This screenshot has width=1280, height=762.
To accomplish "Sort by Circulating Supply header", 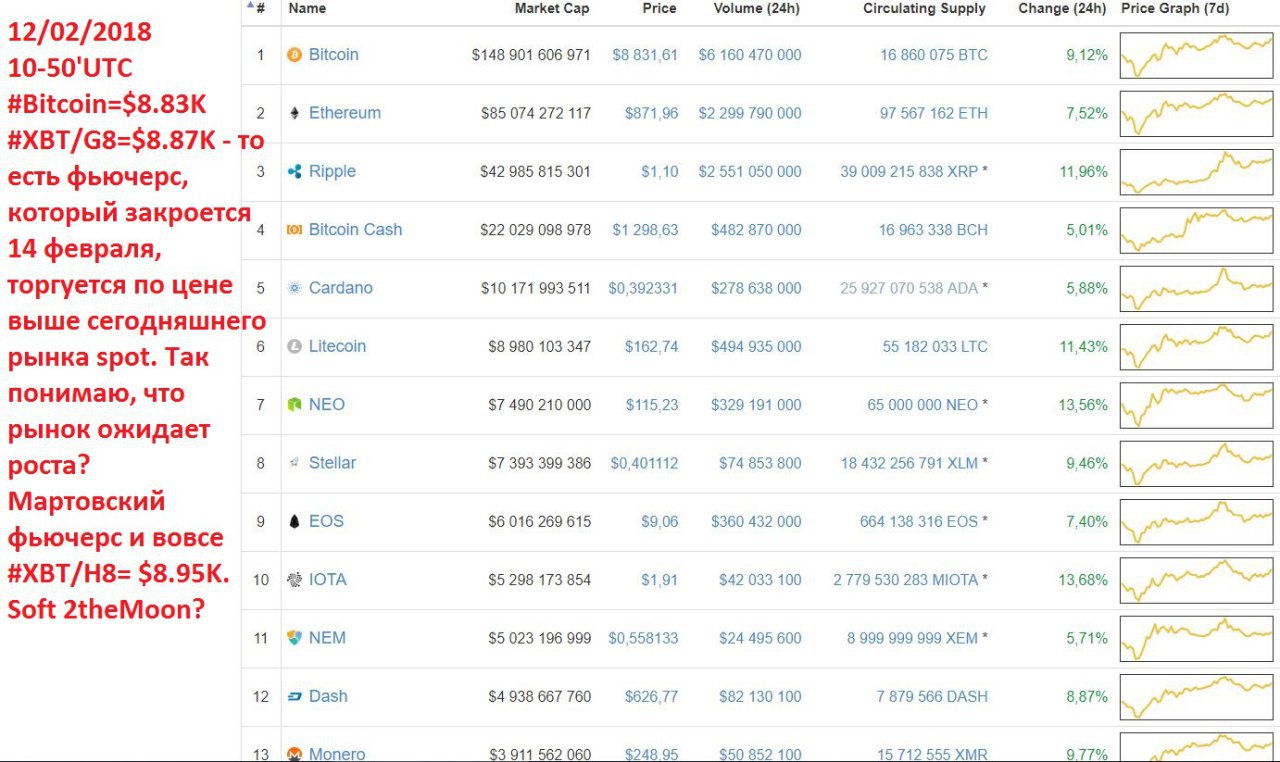I will [x=925, y=8].
